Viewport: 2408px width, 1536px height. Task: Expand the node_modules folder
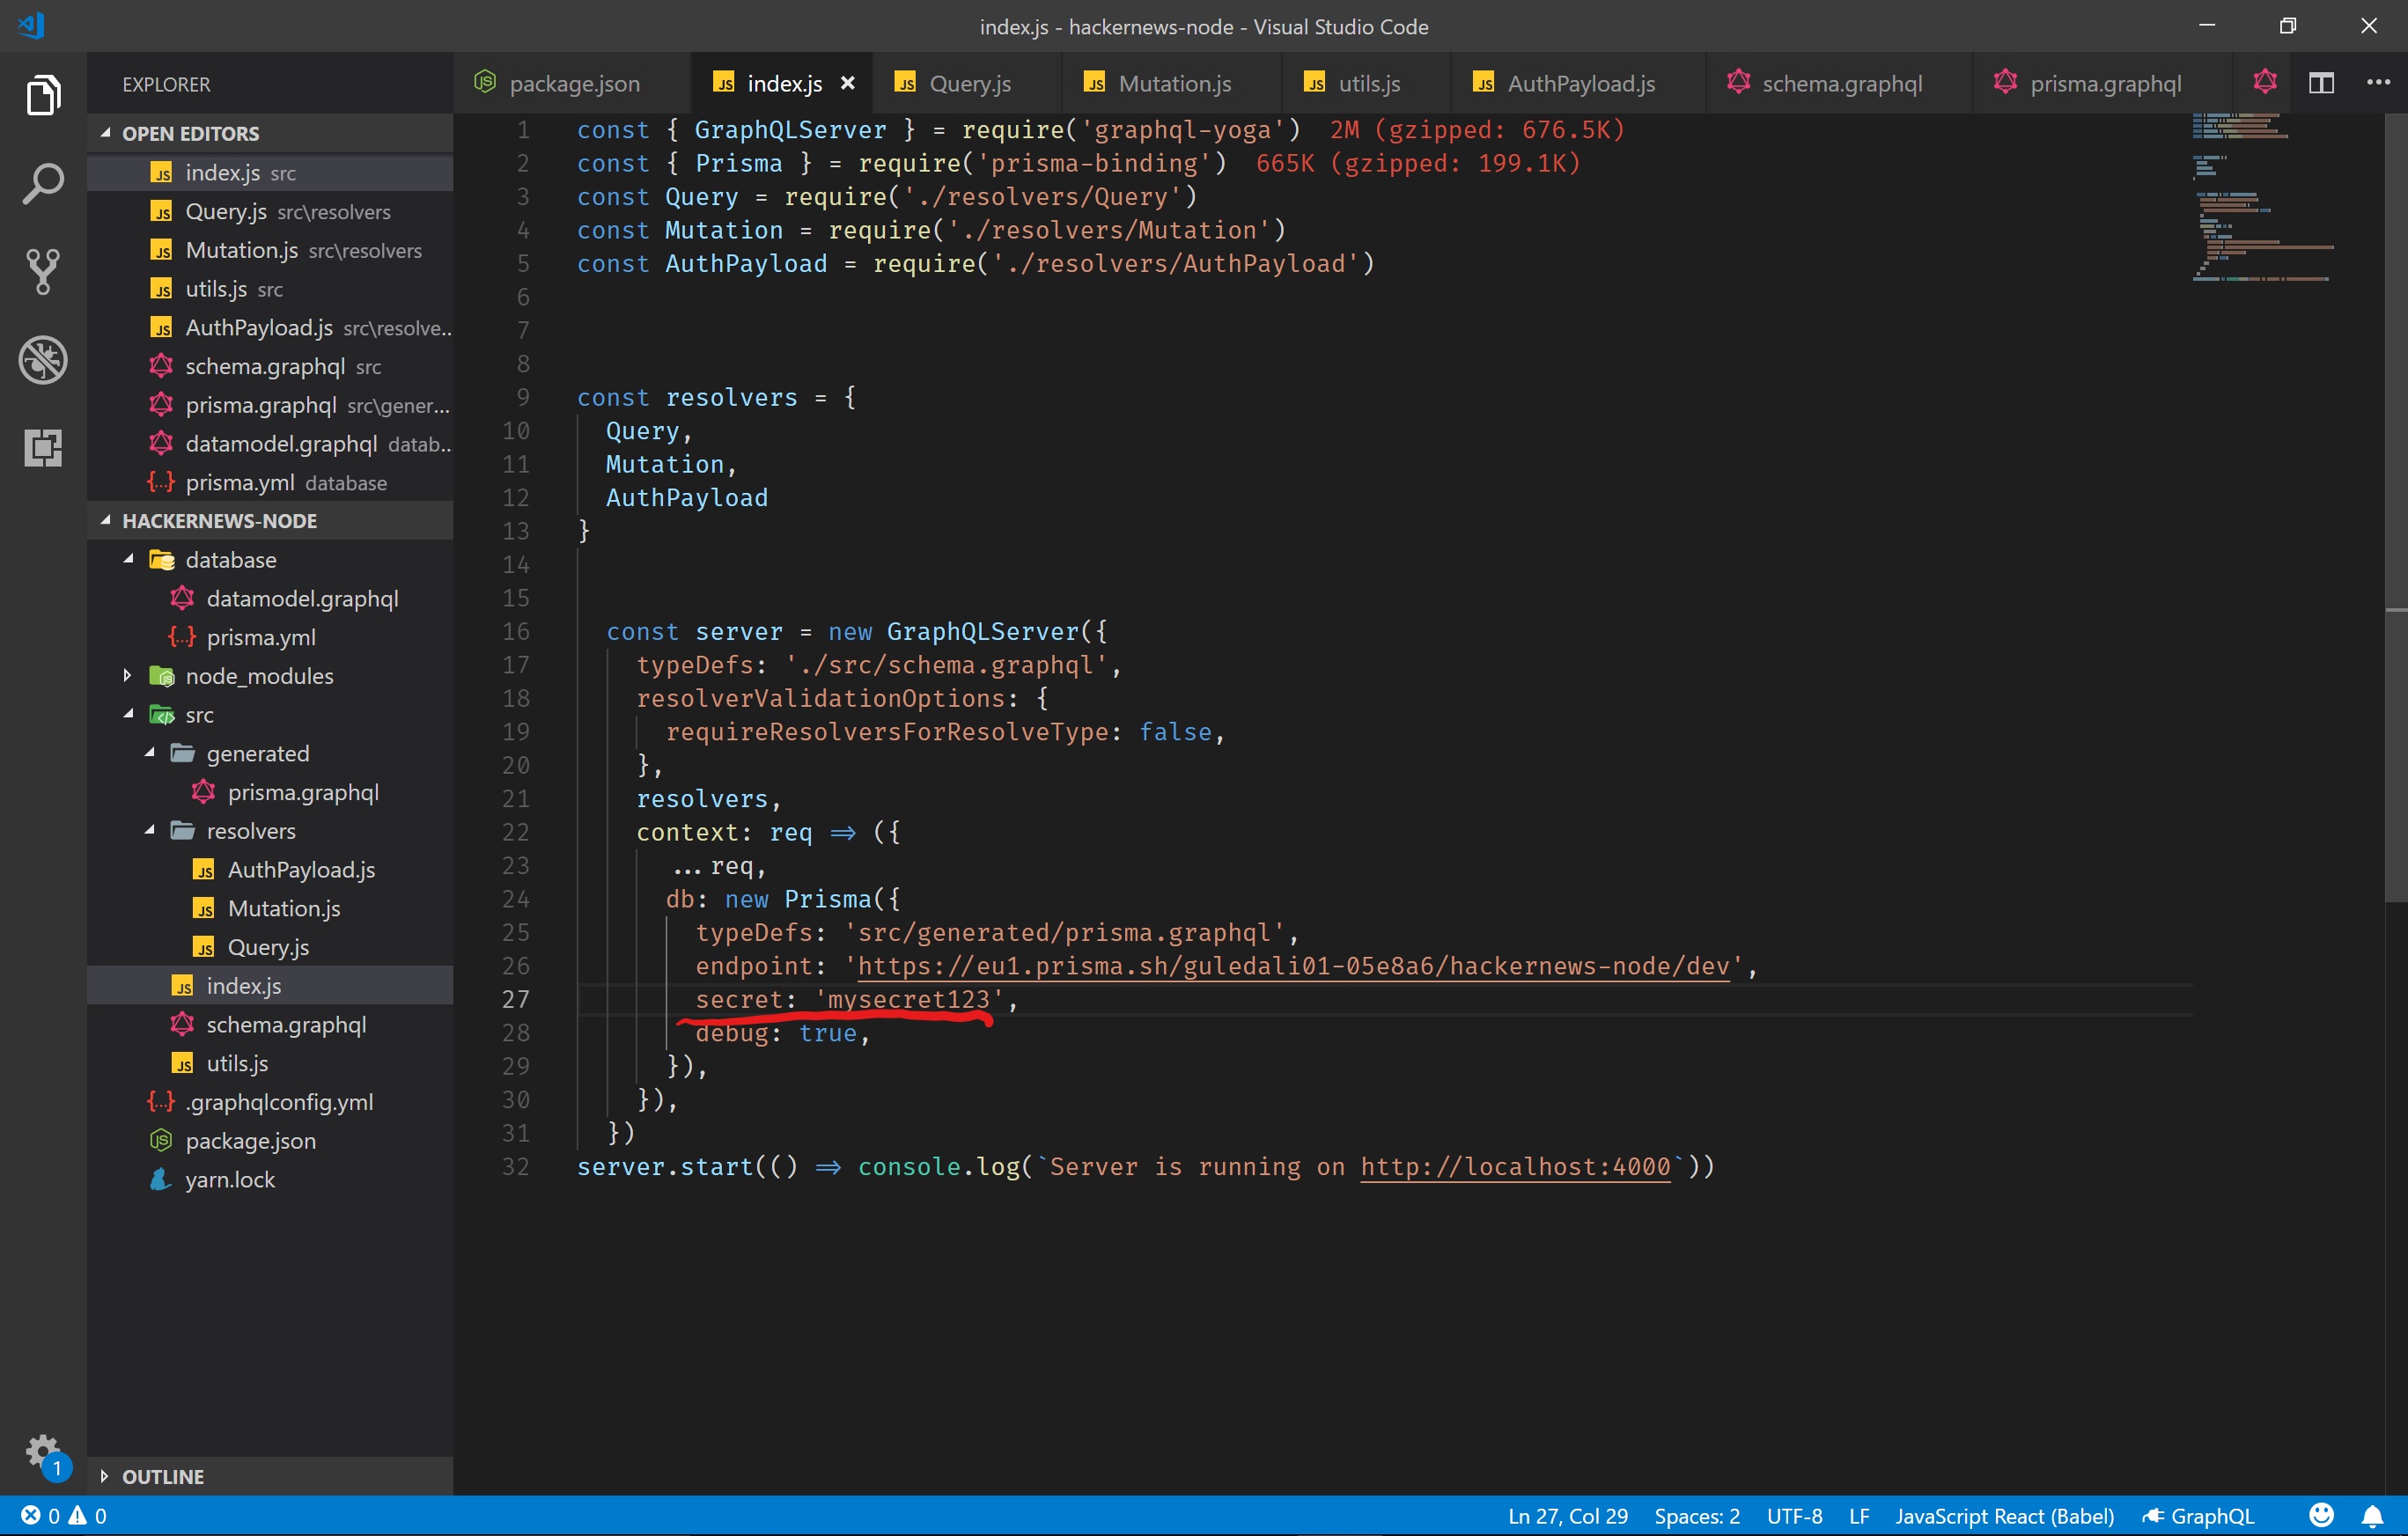[127, 675]
